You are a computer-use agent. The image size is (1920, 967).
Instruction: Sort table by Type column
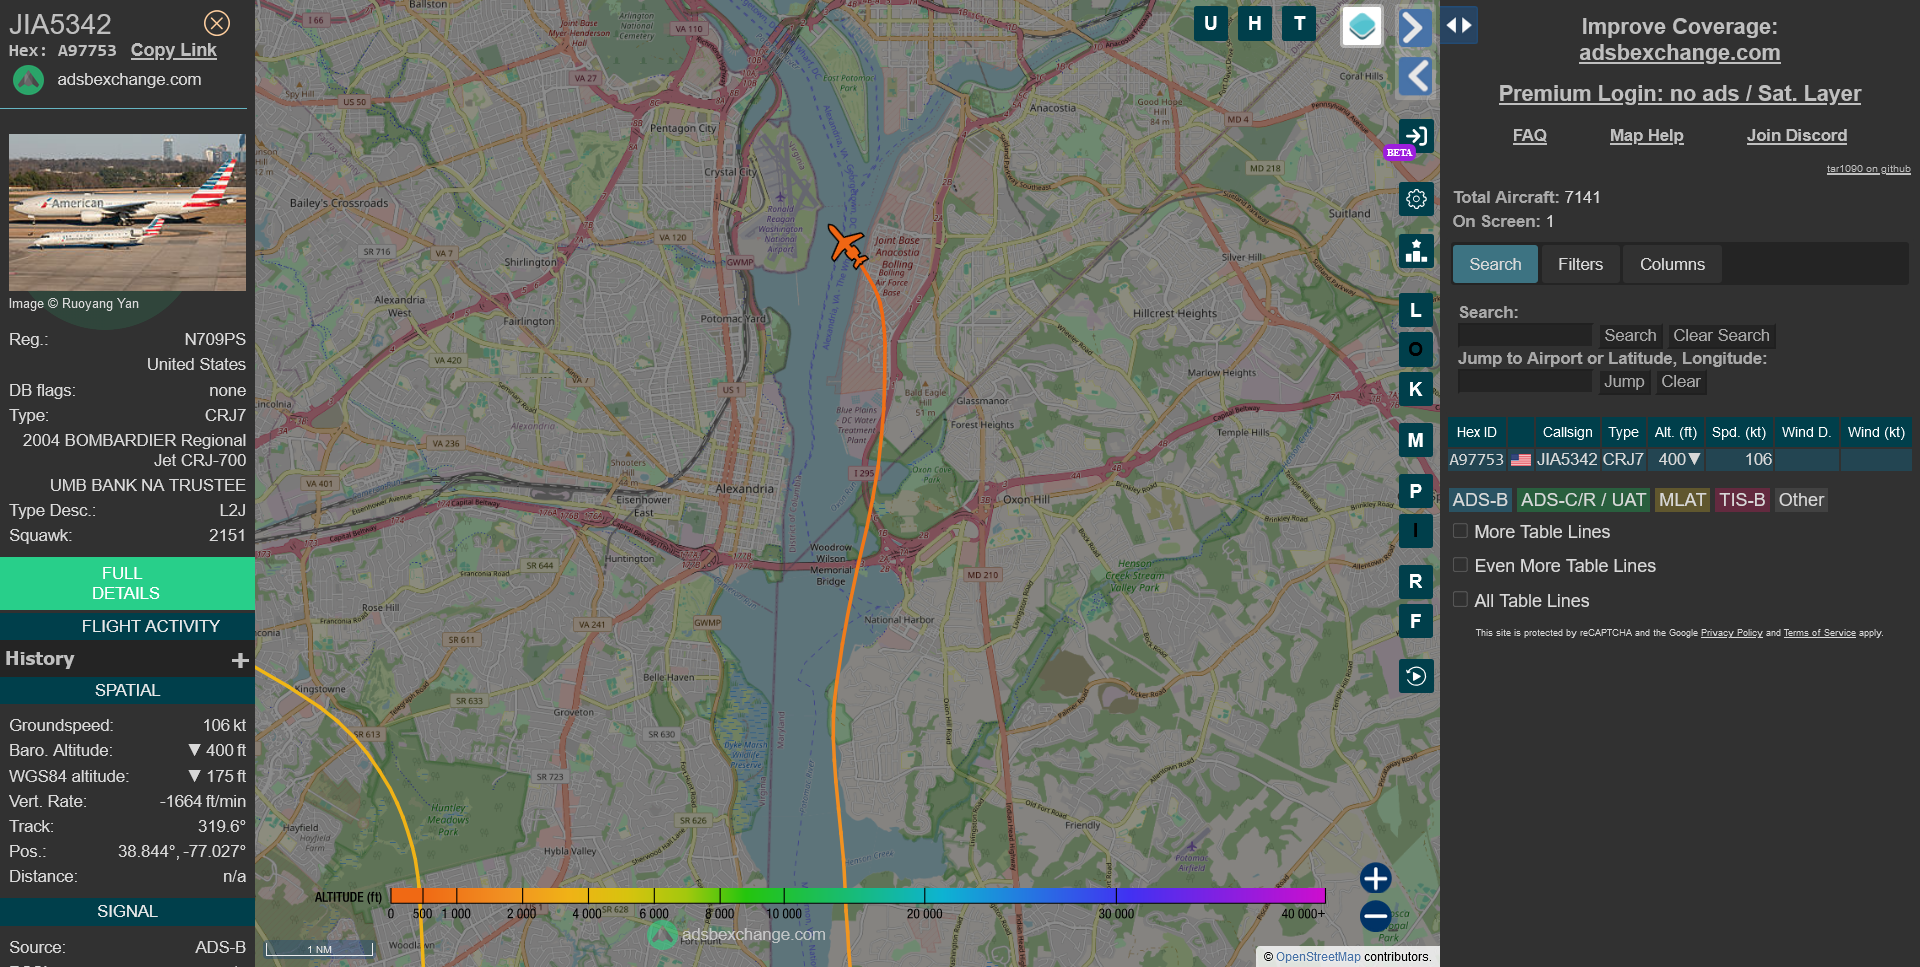point(1623,432)
